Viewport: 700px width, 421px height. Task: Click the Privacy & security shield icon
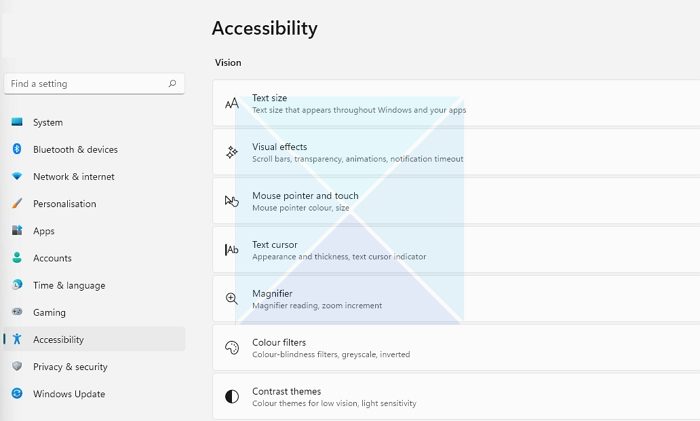coord(17,367)
